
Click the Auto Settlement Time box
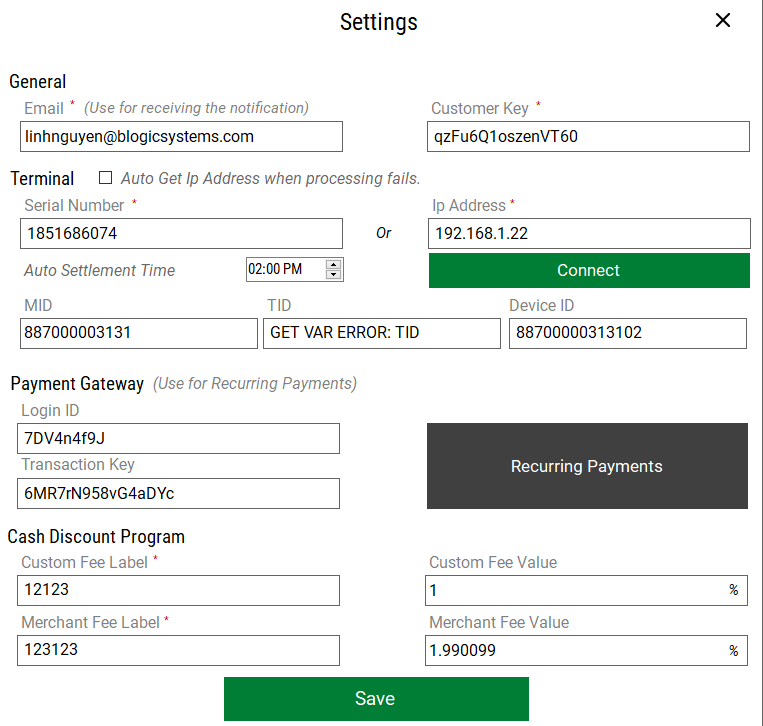click(285, 269)
